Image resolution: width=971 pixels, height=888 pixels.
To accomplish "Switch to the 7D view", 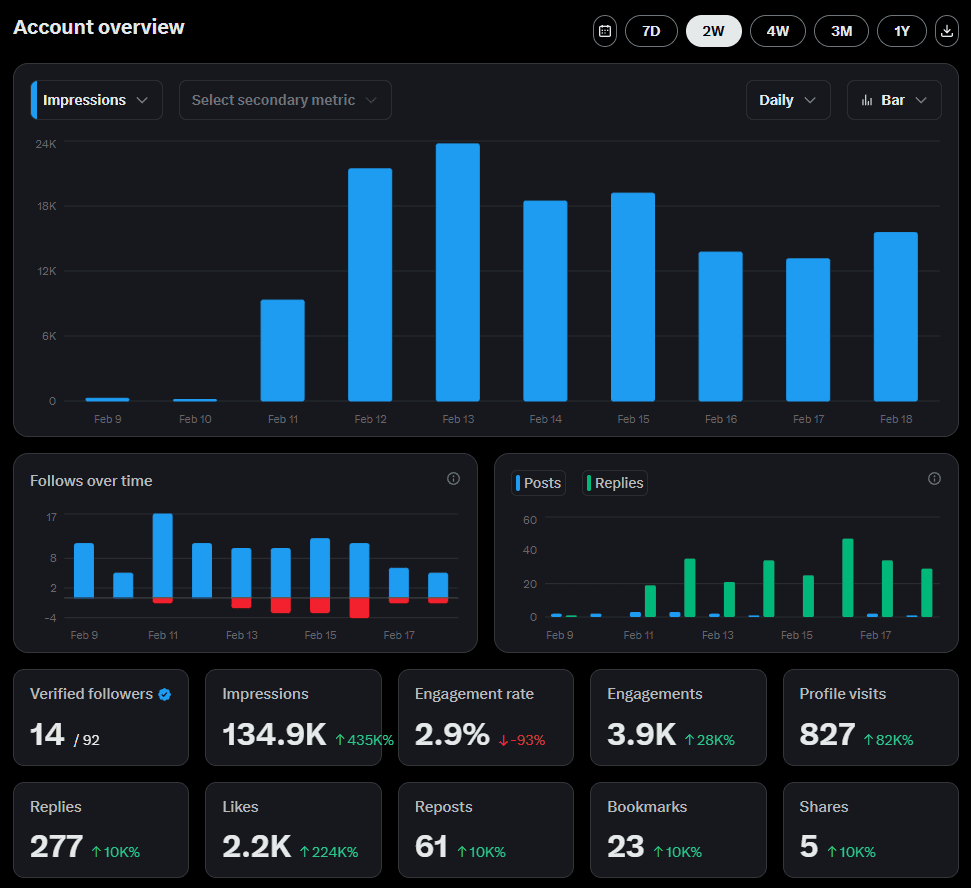I will (x=651, y=31).
